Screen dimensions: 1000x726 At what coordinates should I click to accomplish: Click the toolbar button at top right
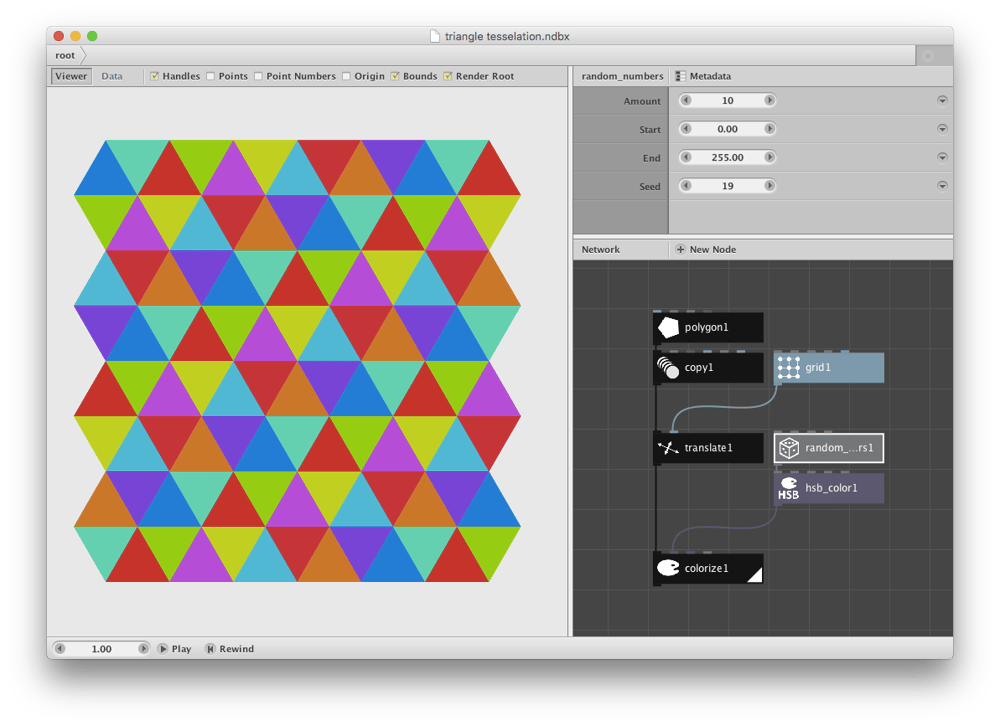point(928,56)
